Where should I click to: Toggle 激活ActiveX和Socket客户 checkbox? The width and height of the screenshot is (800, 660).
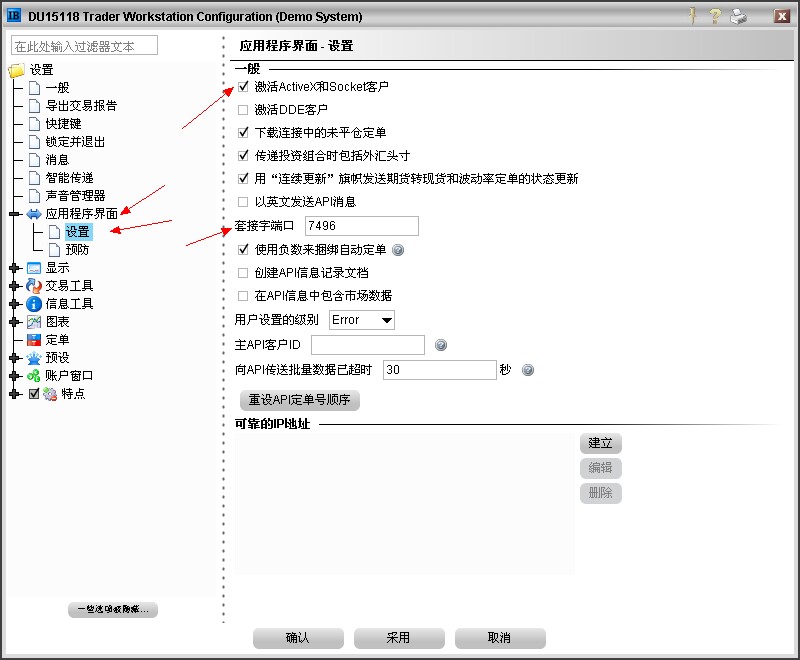[243, 87]
